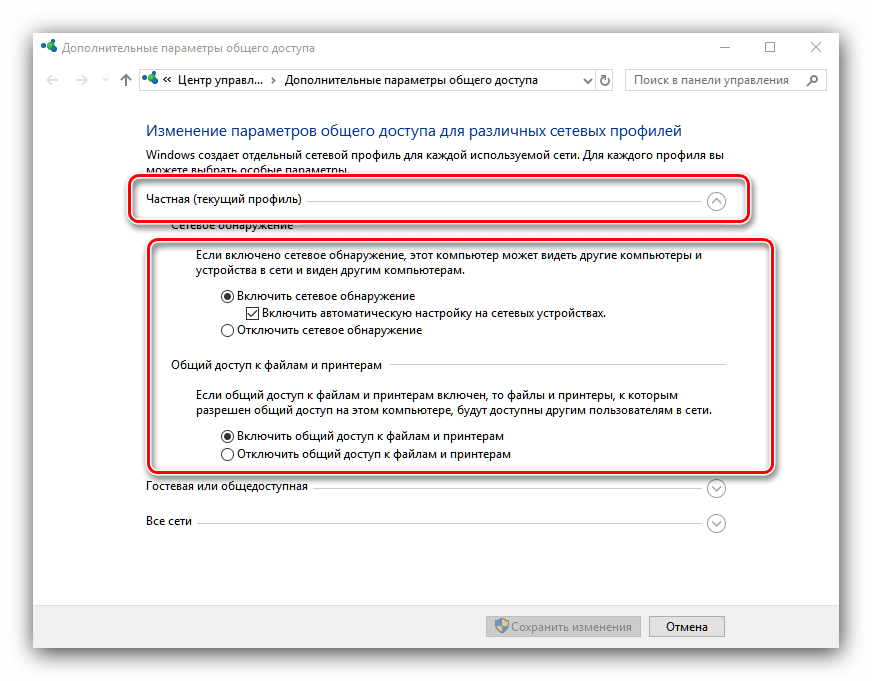Click the search magnifier icon
Viewport: 872px width, 681px height.
812,80
